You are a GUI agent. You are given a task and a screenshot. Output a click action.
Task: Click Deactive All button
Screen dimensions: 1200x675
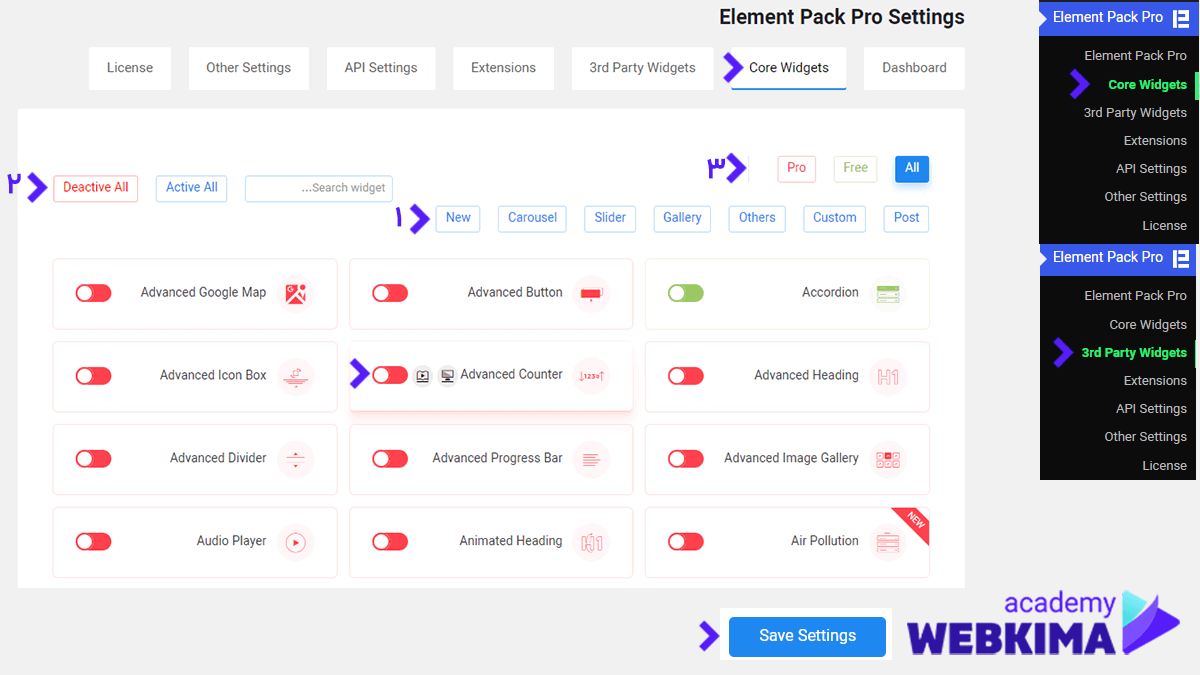[96, 188]
